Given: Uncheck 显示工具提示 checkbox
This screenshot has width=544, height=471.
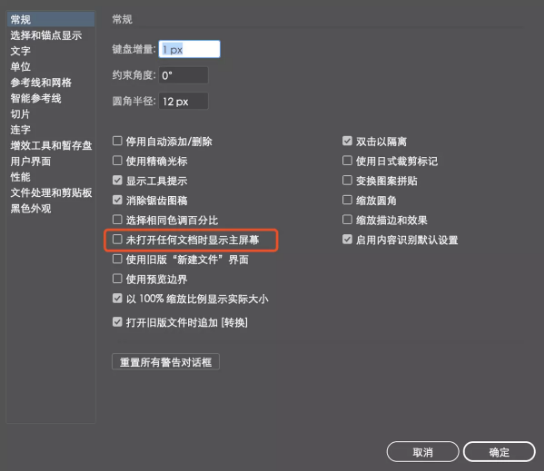Looking at the screenshot, I should [117, 180].
